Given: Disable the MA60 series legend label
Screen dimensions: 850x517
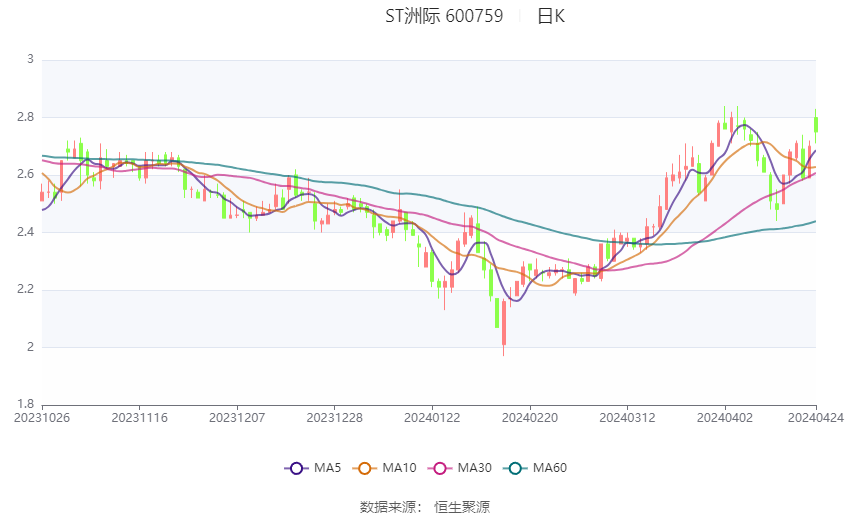Looking at the screenshot, I should [550, 468].
